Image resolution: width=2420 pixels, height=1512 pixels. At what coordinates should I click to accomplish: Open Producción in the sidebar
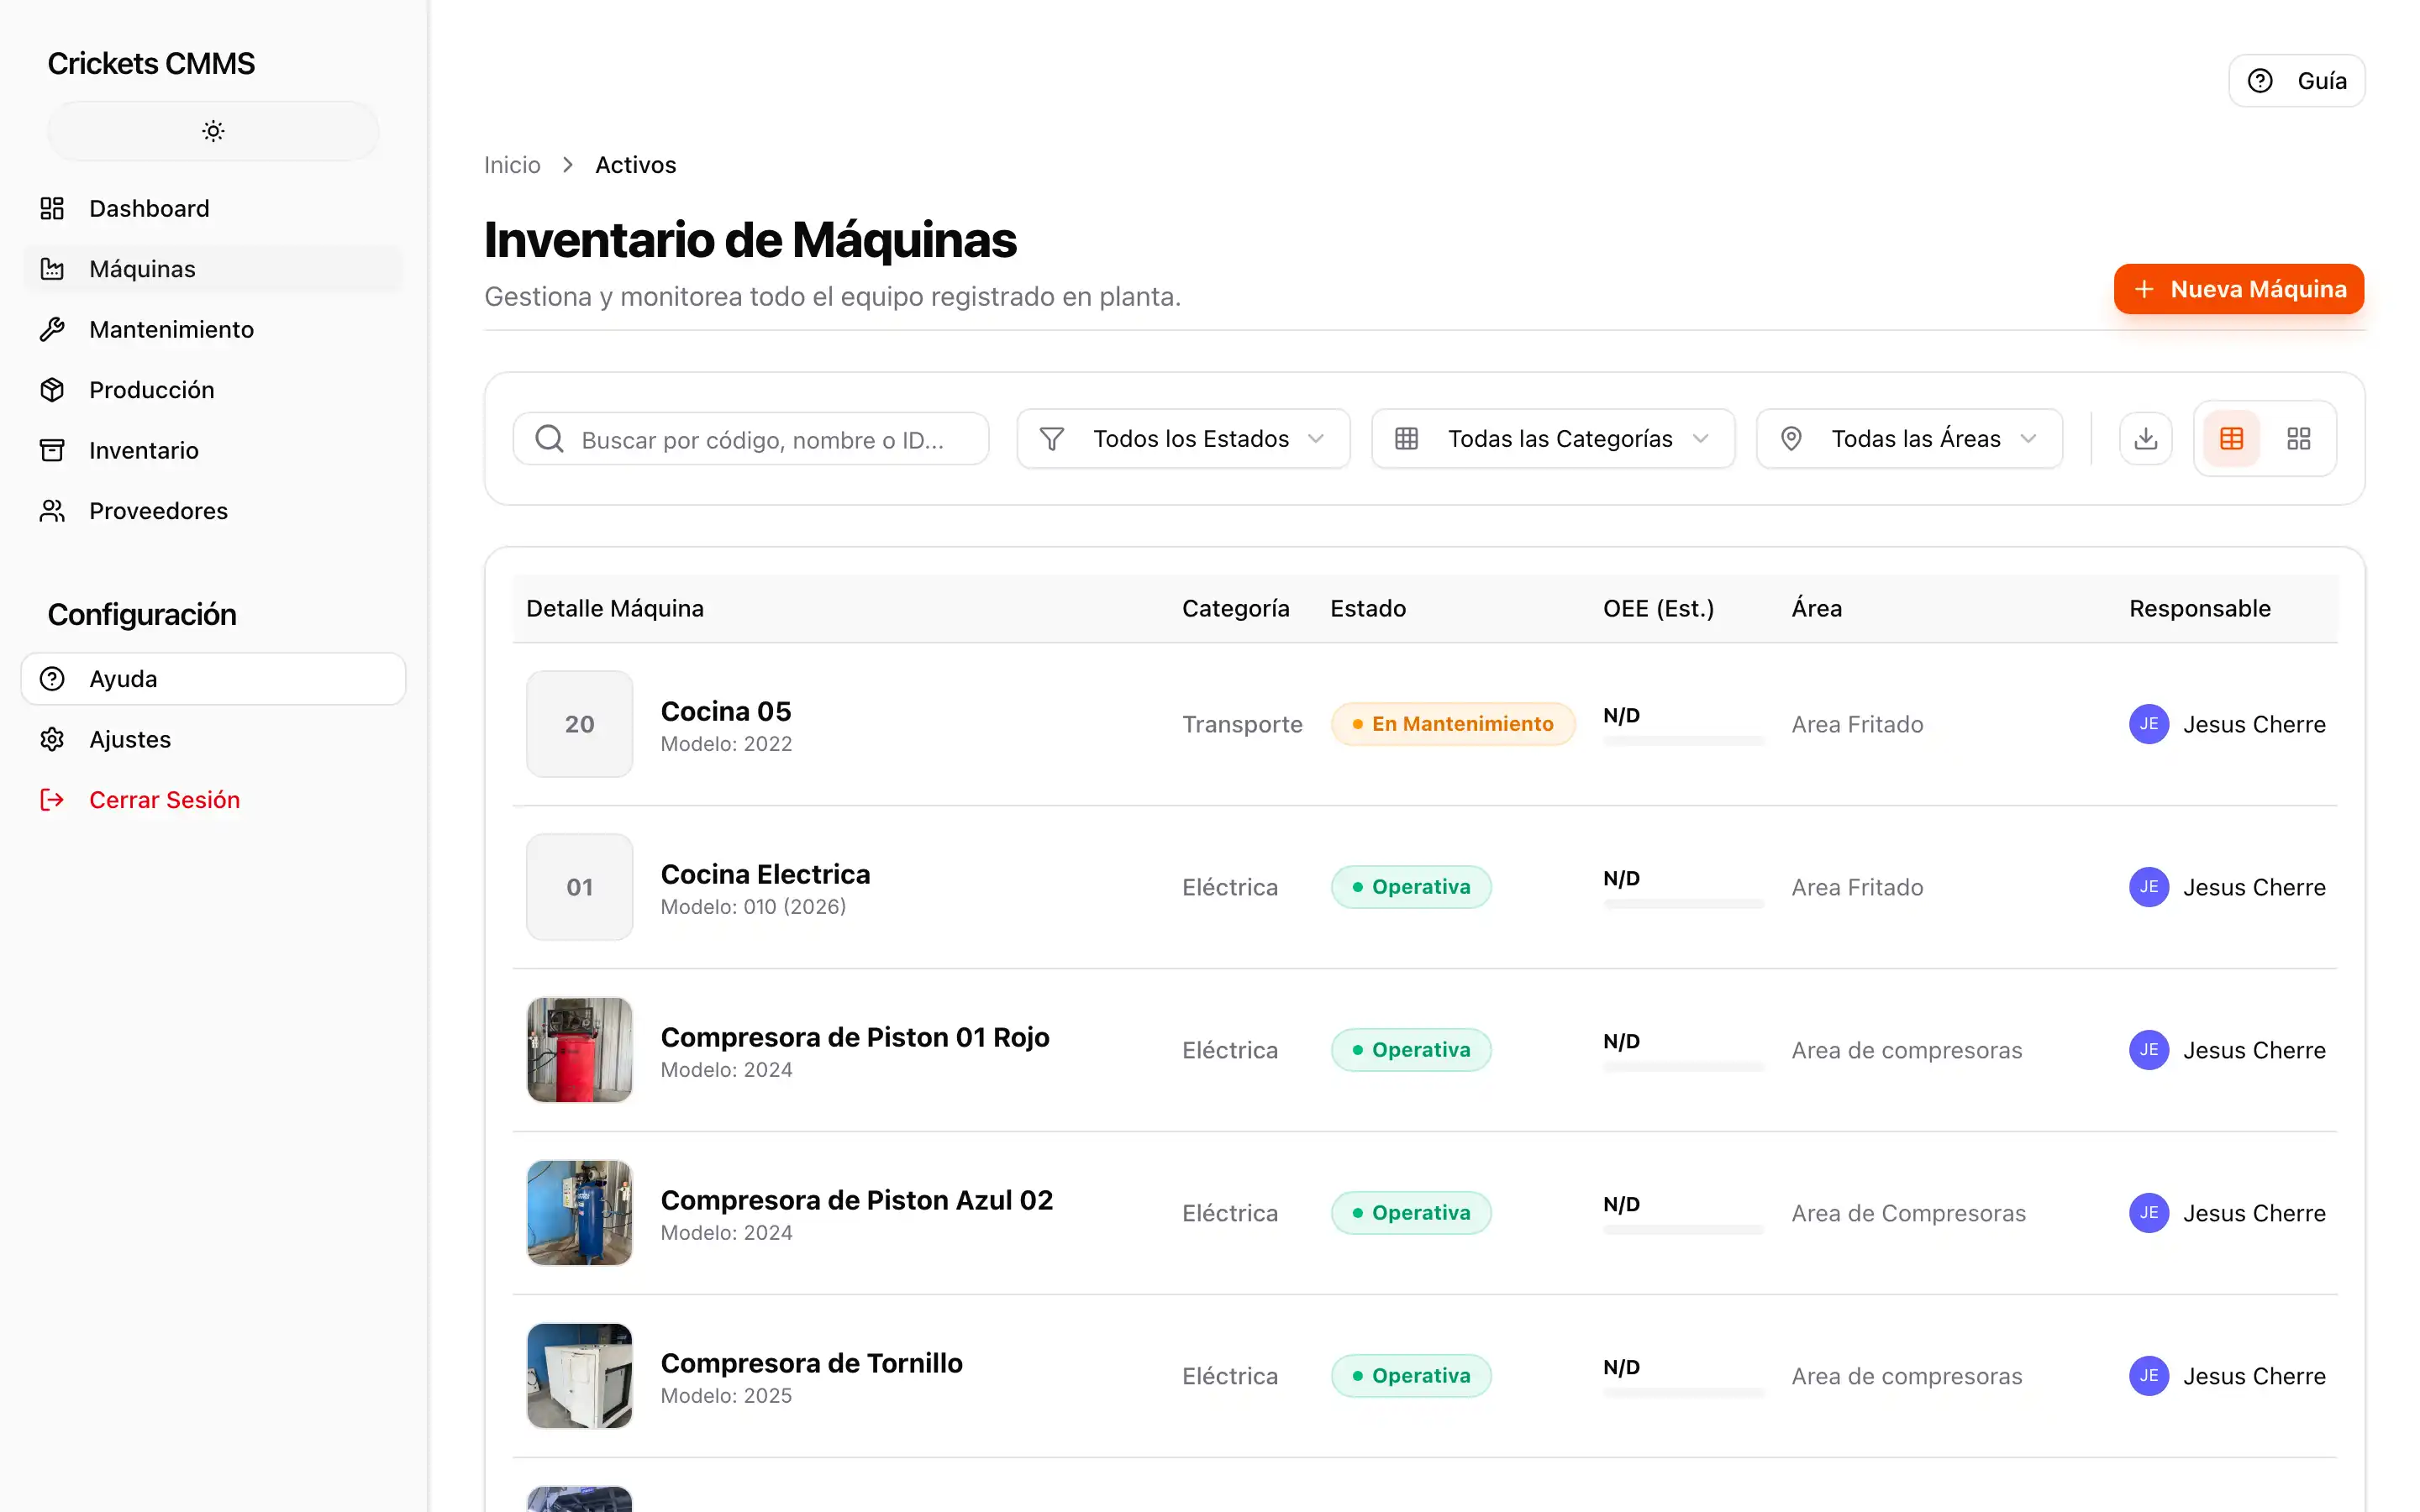(x=213, y=390)
